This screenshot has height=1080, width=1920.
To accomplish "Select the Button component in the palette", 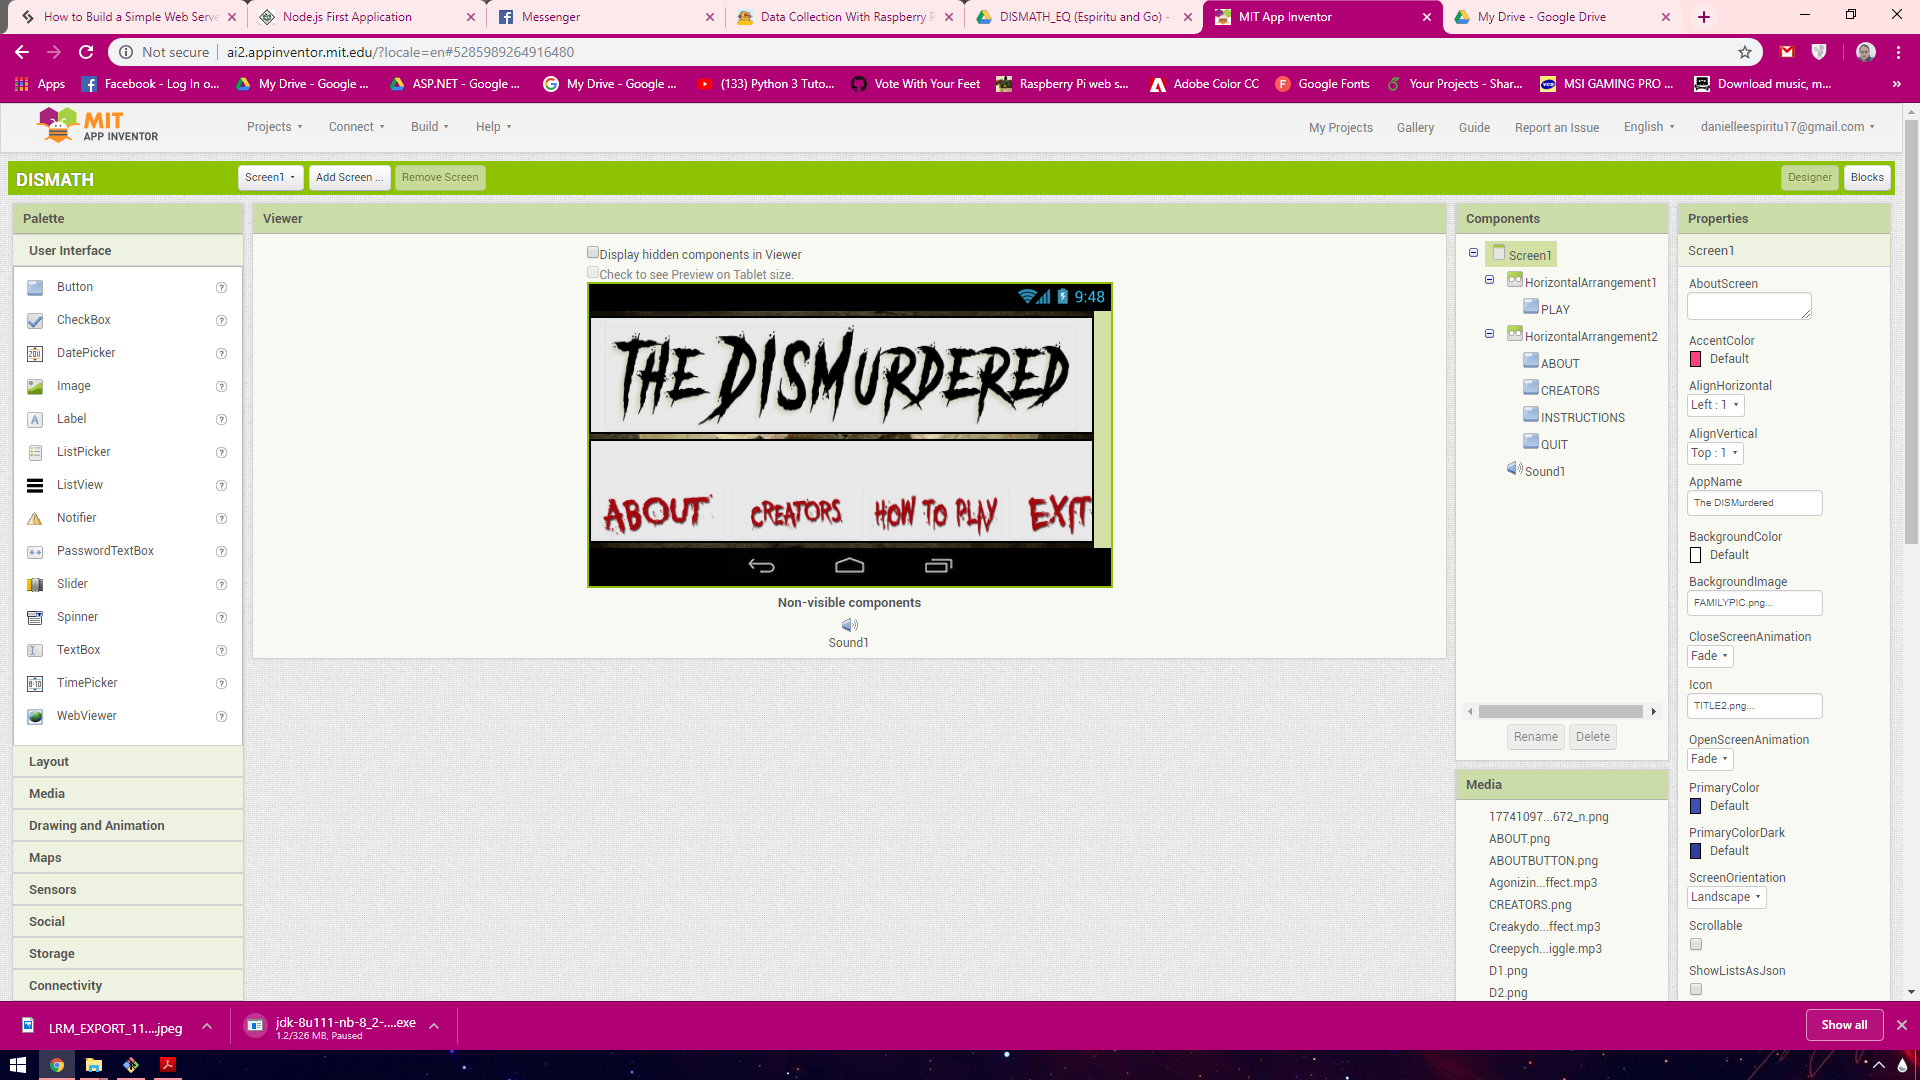I will click(x=75, y=287).
